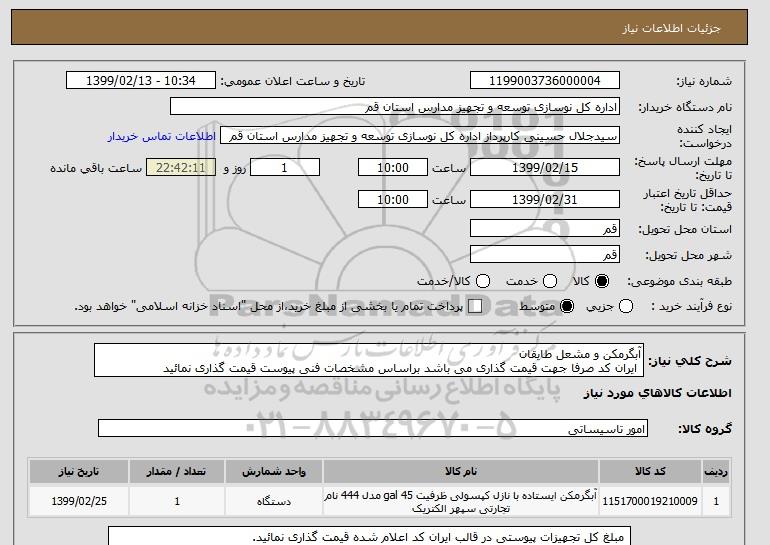The image size is (770, 545).
Task: Click the remaining days field showing 1
Action: (285, 167)
